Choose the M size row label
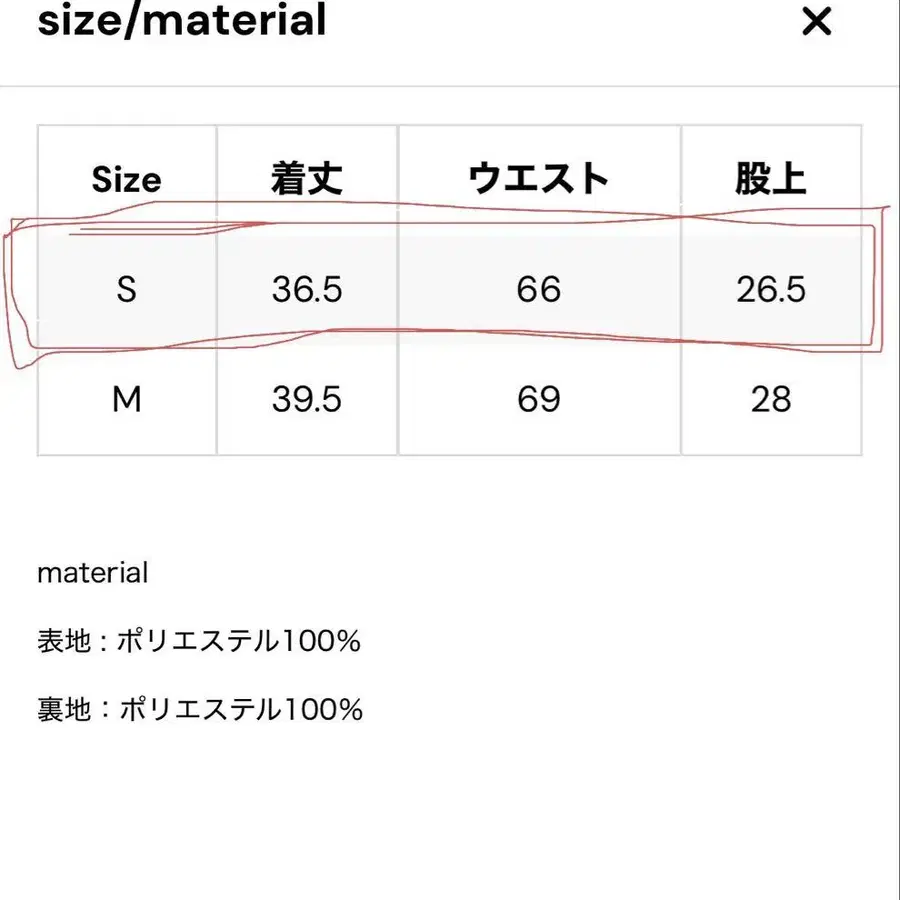This screenshot has width=900, height=900. coord(126,400)
